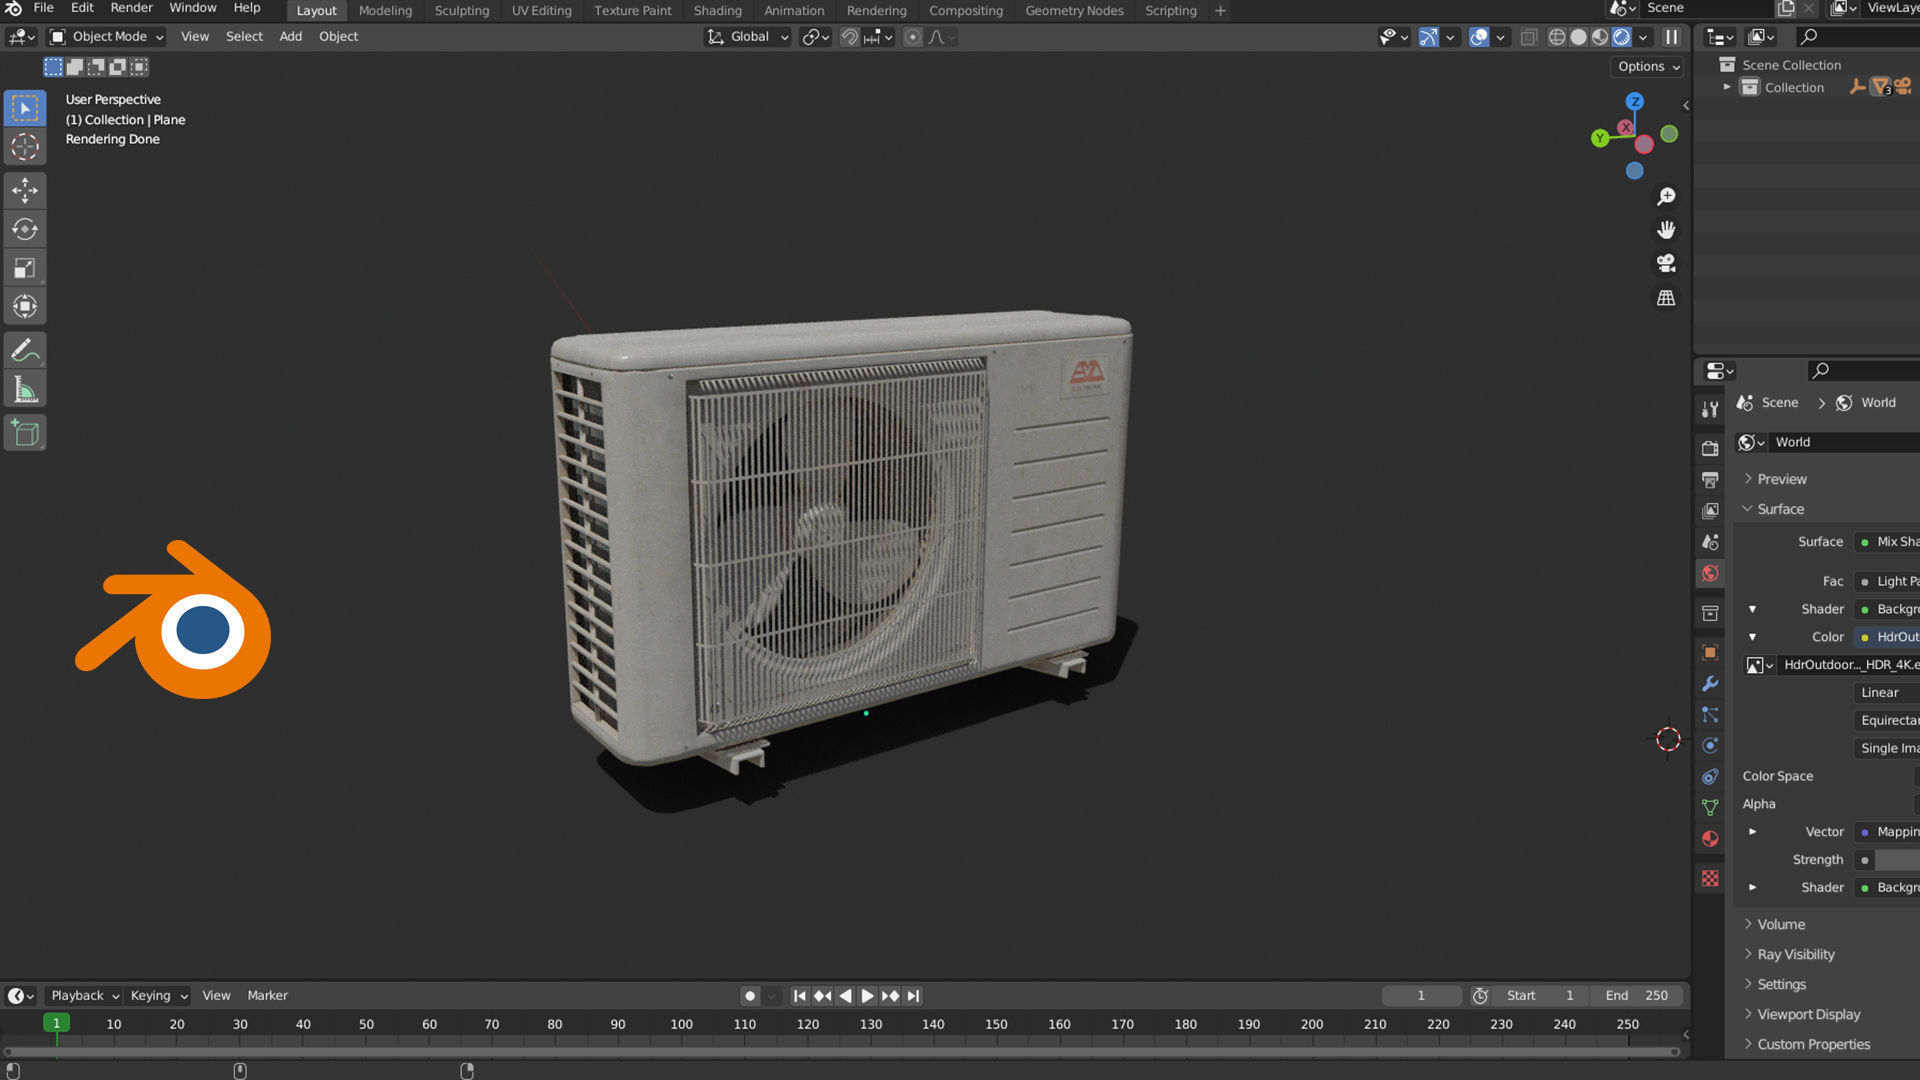Image resolution: width=1920 pixels, height=1080 pixels.
Task: Toggle the Proportional Editing button
Action: [913, 37]
